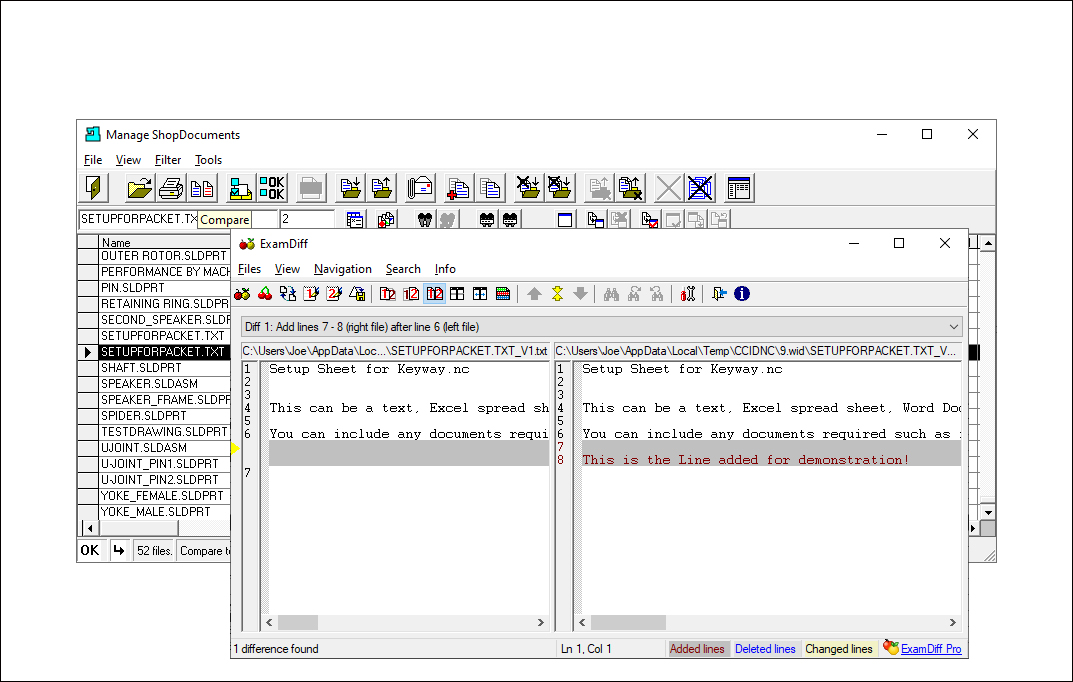Click the add document icon with red plus

[x=458, y=187]
